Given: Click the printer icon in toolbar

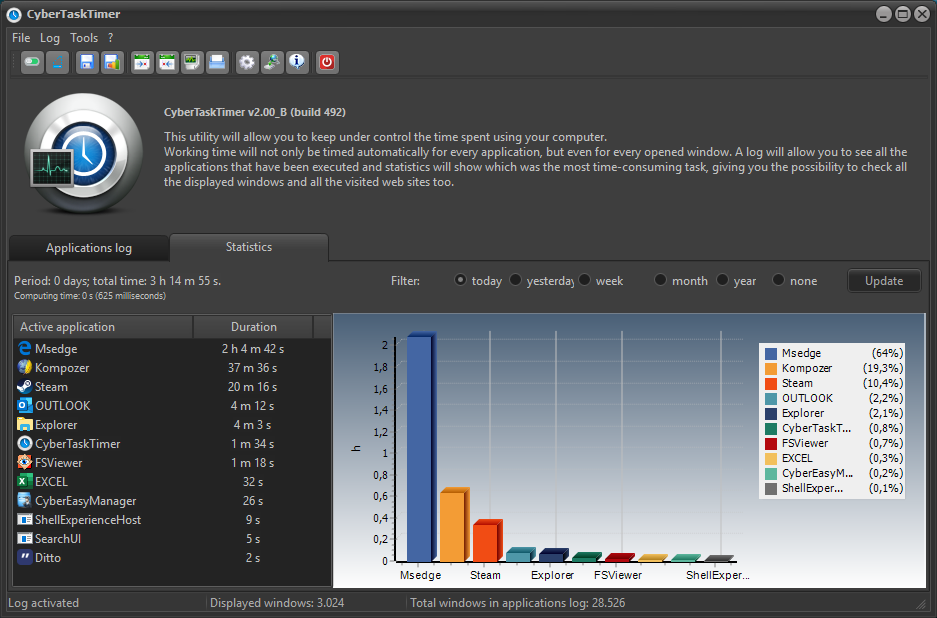Looking at the screenshot, I should [x=217, y=63].
